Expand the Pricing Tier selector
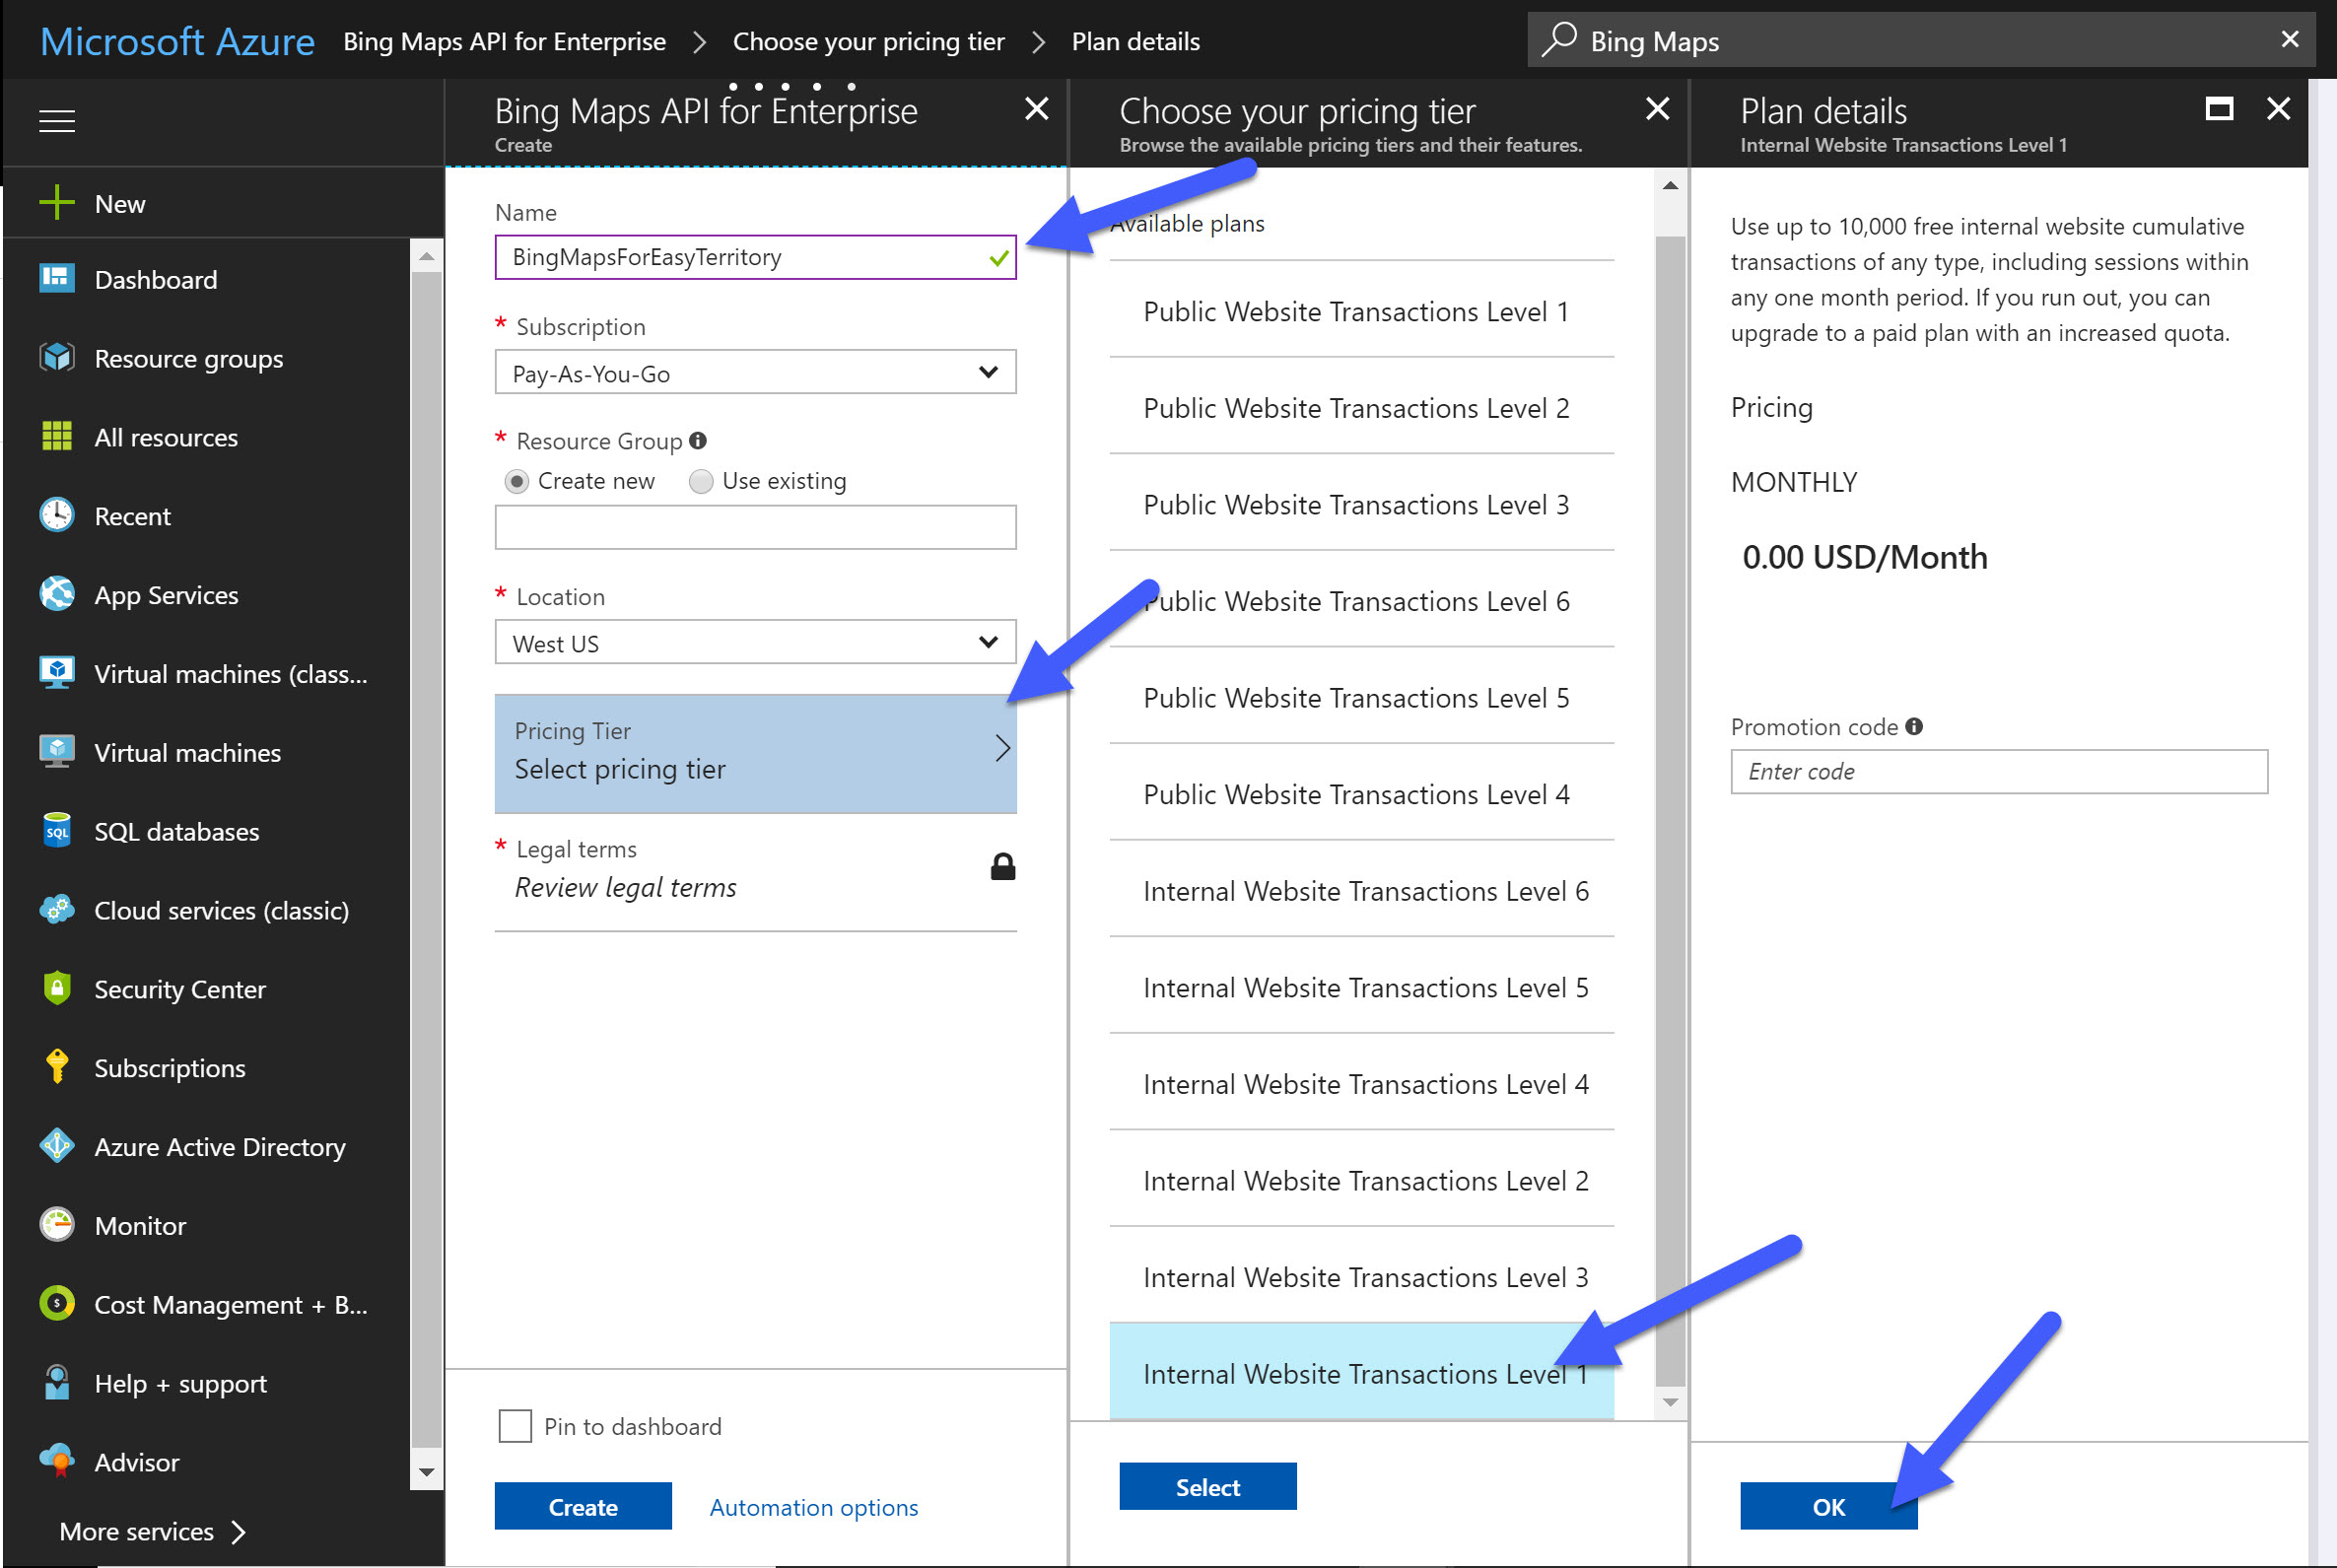This screenshot has height=1568, width=2337. point(755,752)
